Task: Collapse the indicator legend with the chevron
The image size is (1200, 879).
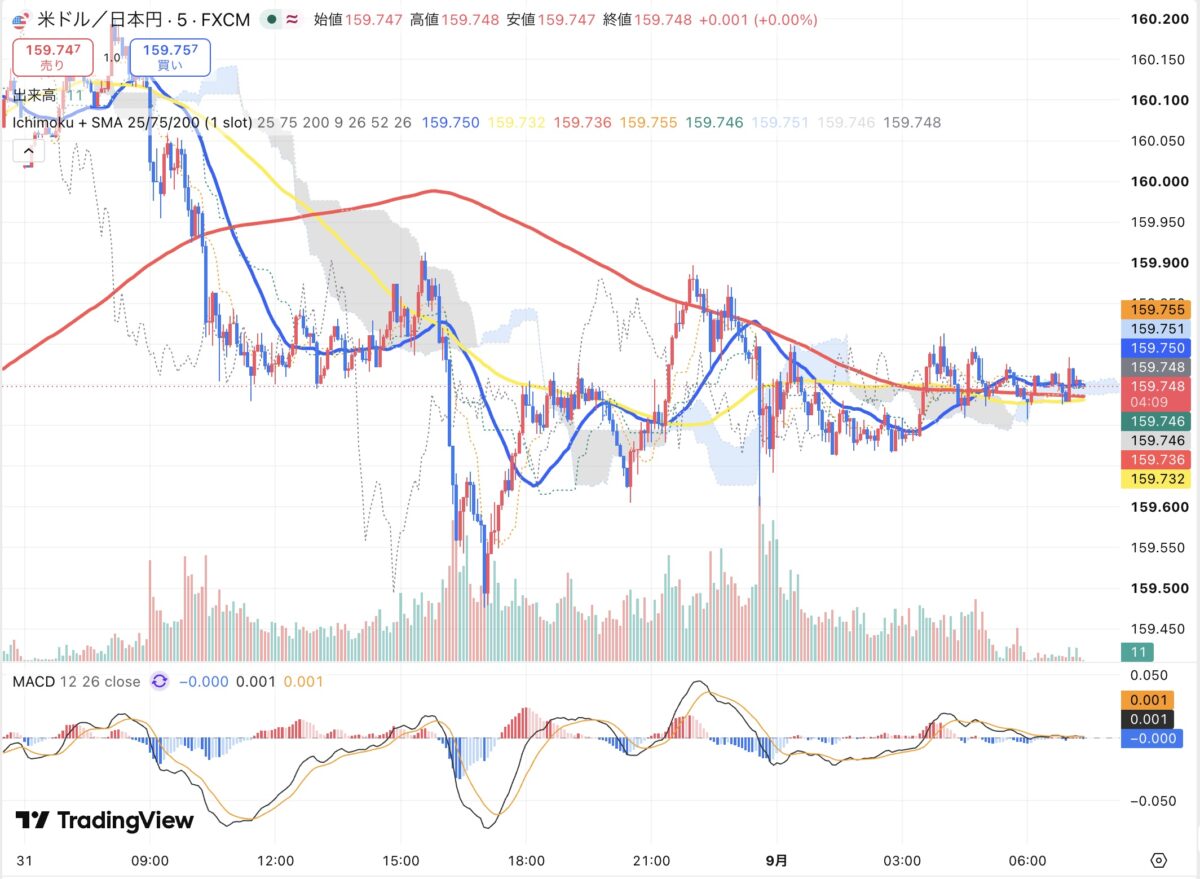Action: (x=27, y=152)
